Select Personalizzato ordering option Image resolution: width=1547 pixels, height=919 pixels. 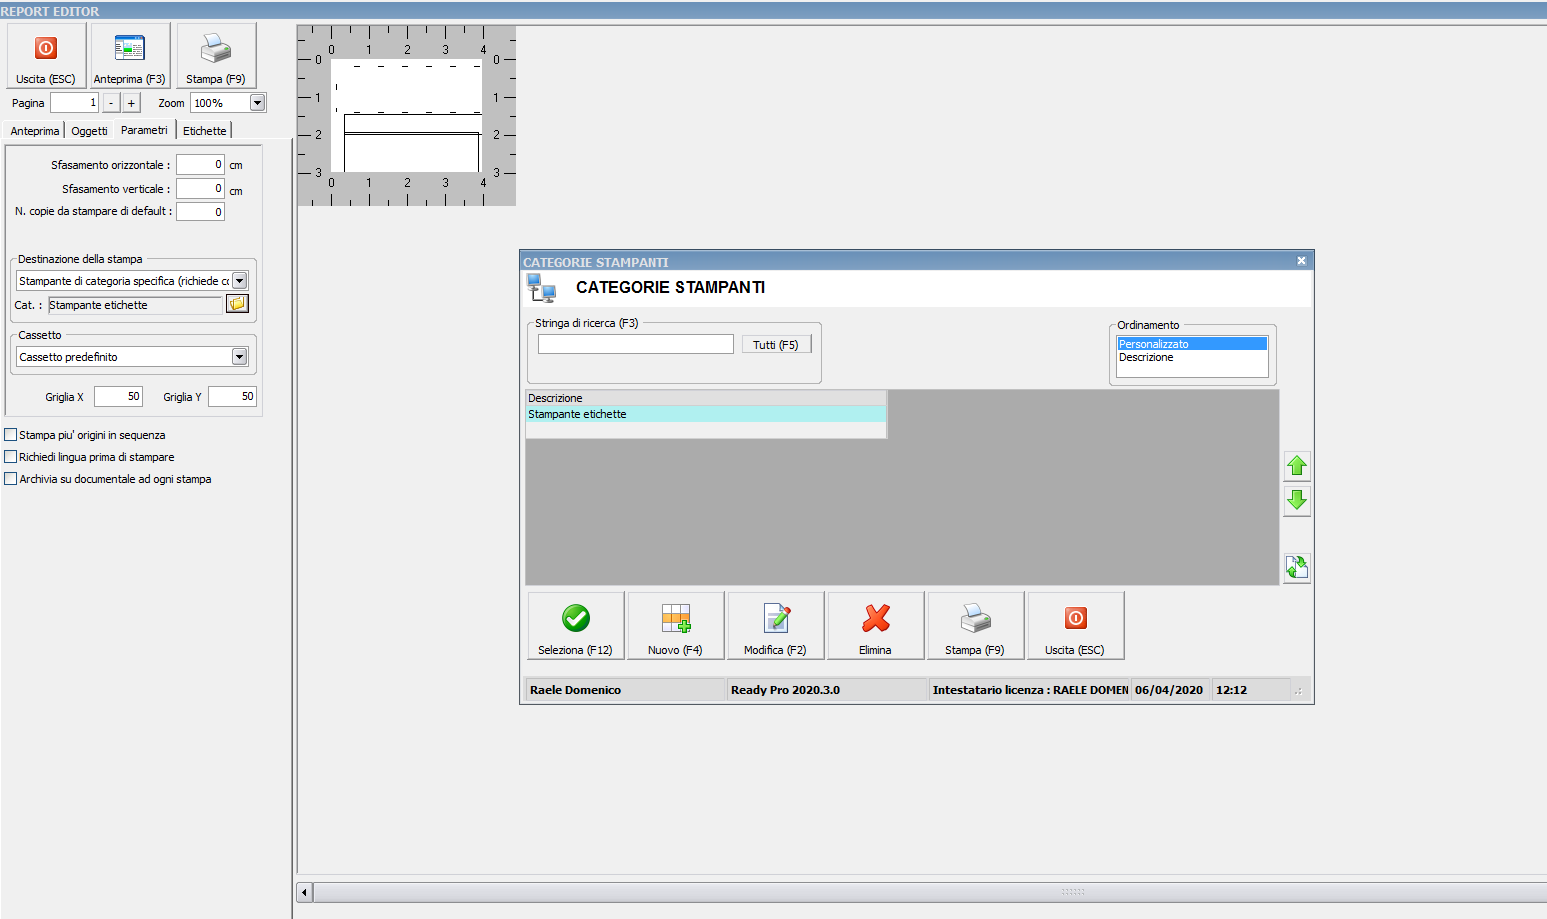tap(1192, 344)
